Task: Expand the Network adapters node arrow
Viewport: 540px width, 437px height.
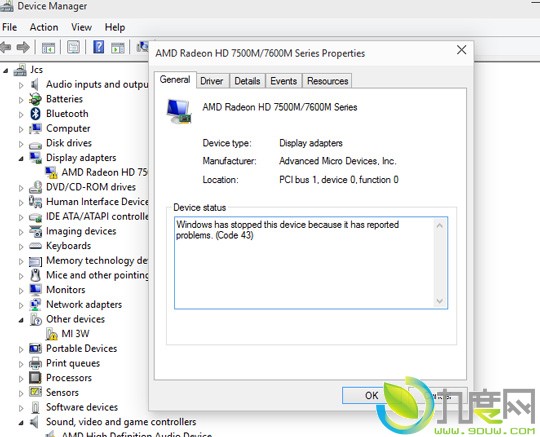Action: (21, 305)
